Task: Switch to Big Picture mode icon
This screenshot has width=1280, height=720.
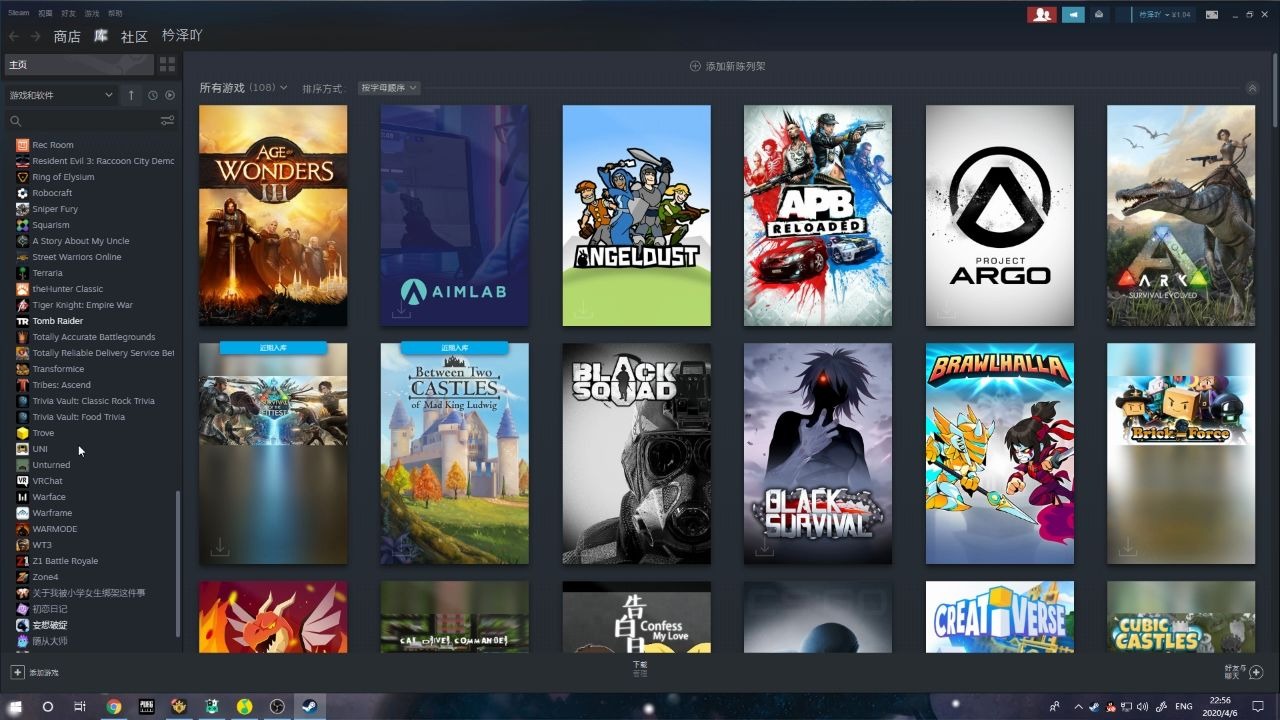Action: coord(1212,14)
